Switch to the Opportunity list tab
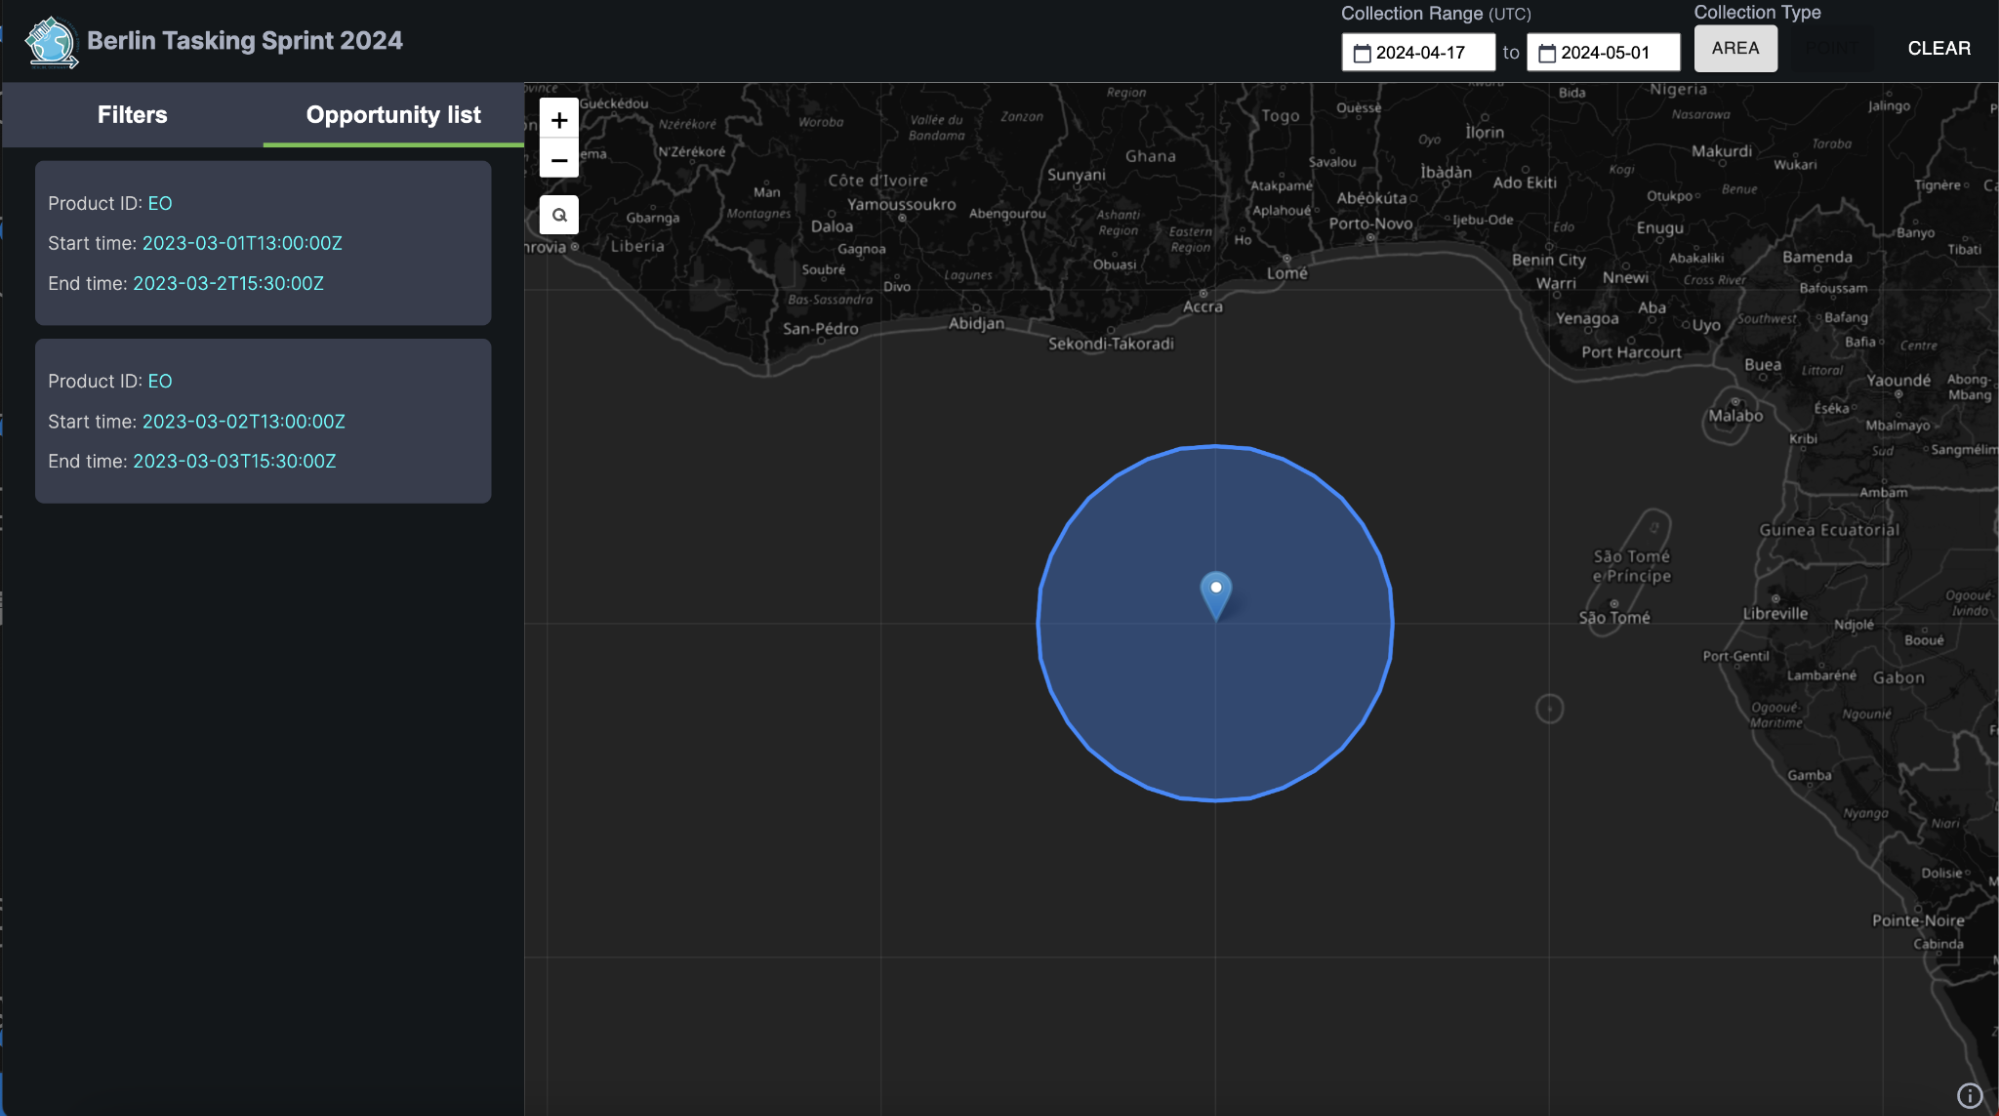Screen dimensions: 1999x1116 point(393,115)
